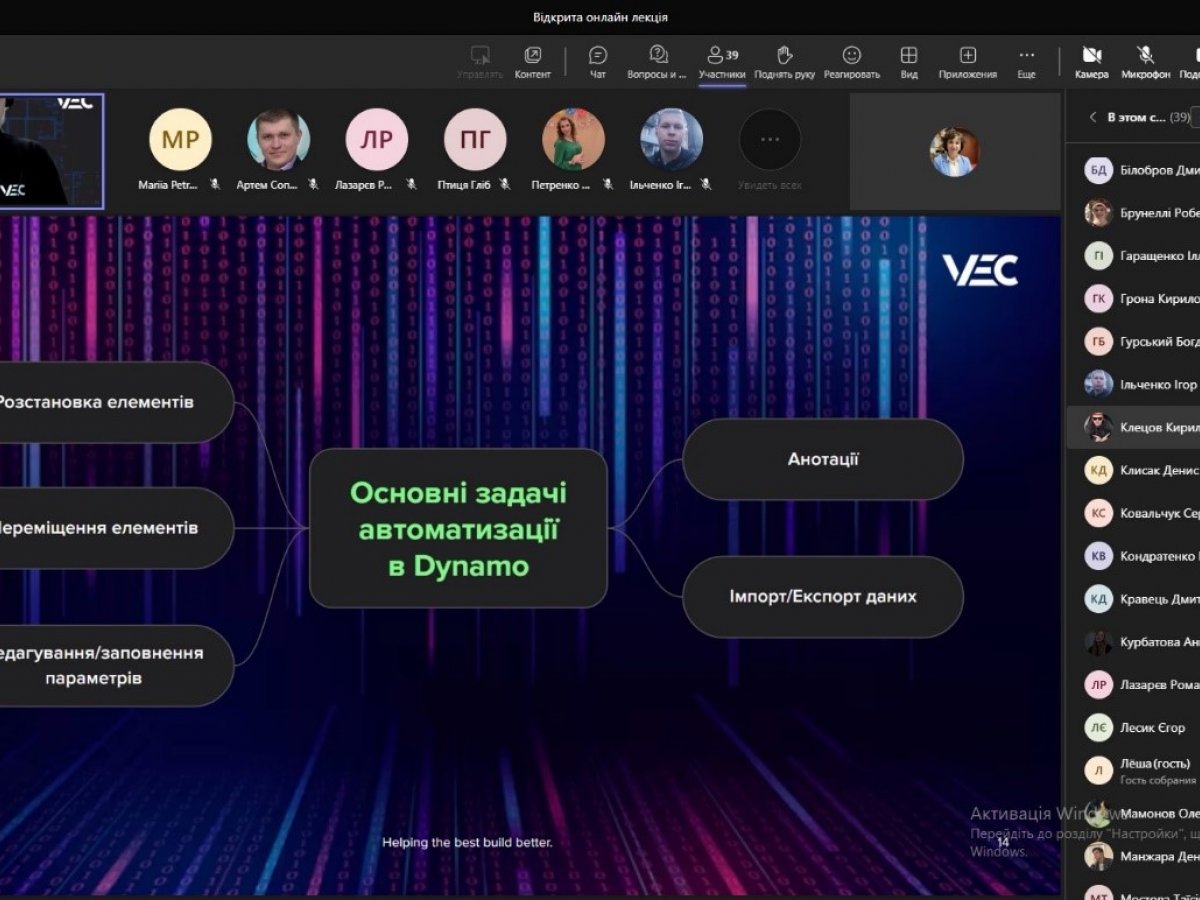The height and width of the screenshot is (900, 1200).
Task: Select Ільченко Ігор in participant list
Action: (1133, 384)
